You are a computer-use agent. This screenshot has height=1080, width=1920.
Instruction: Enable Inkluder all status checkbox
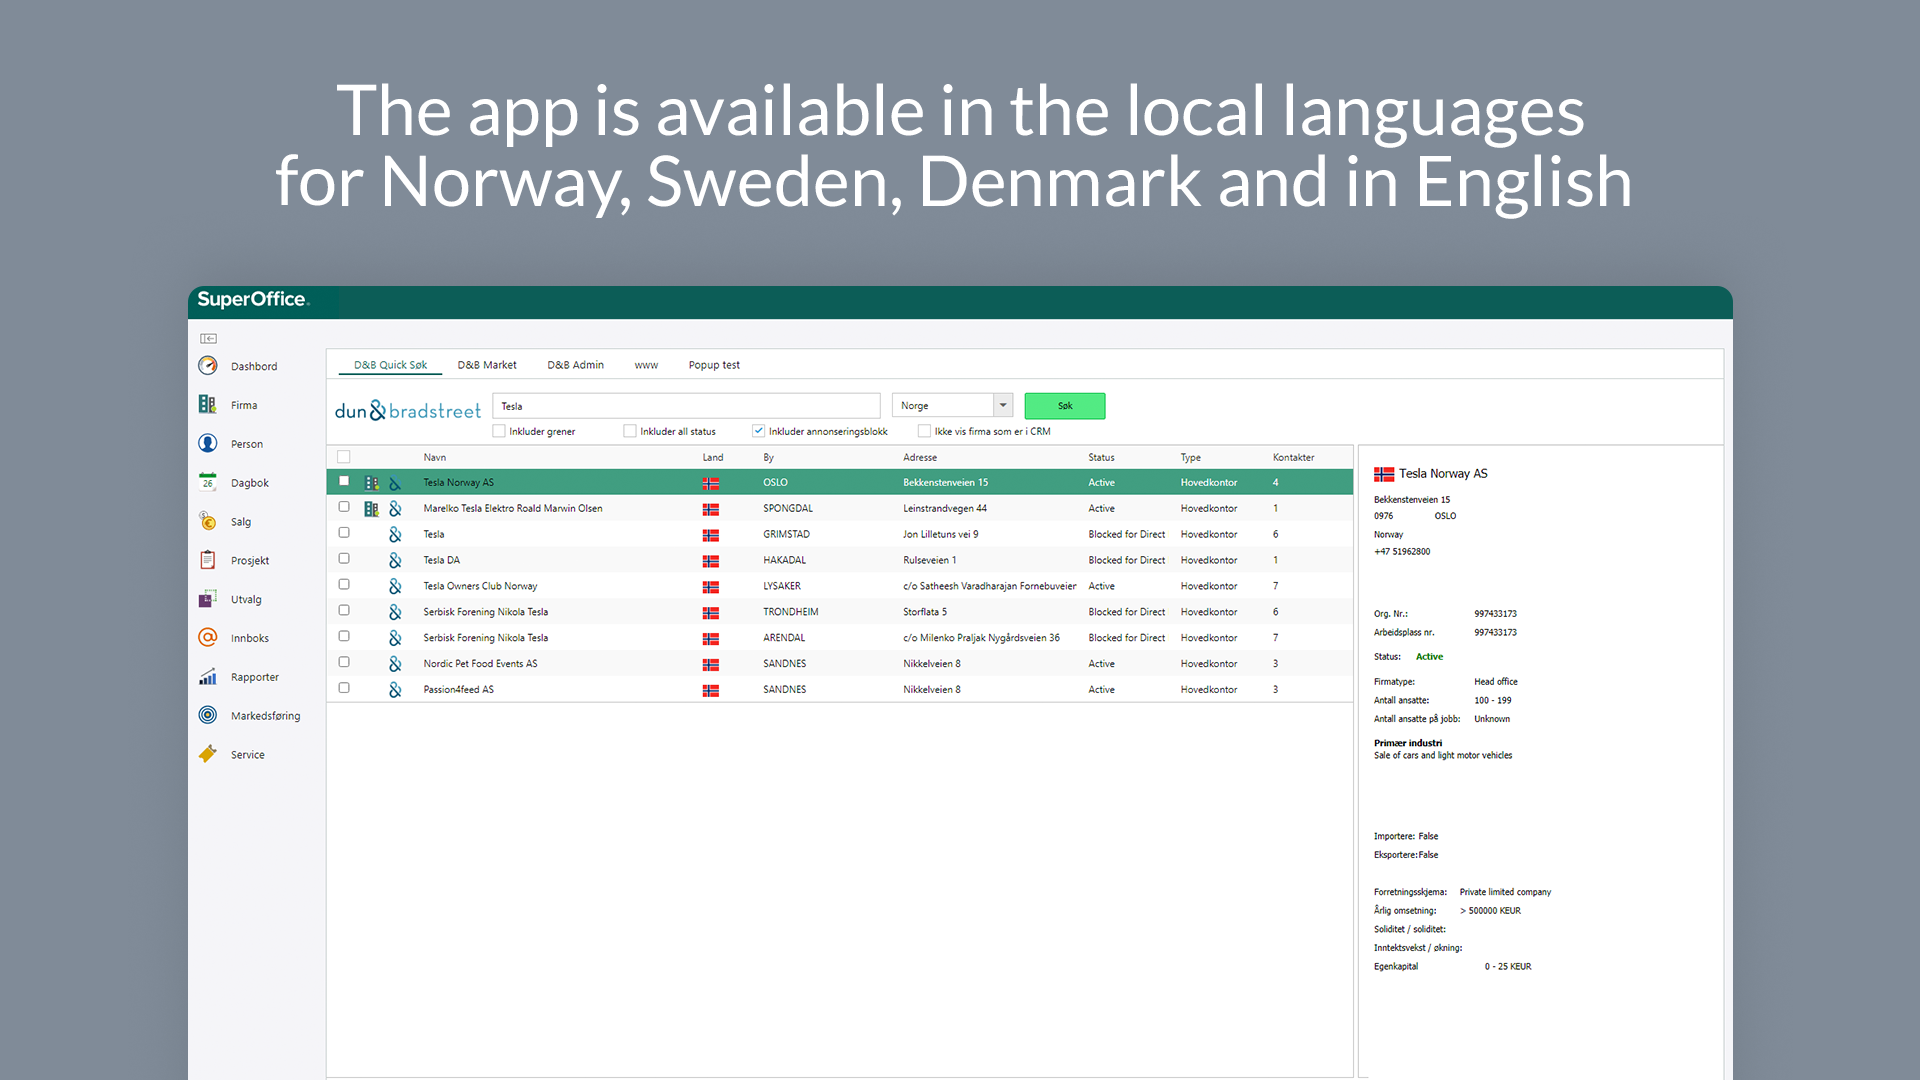630,431
